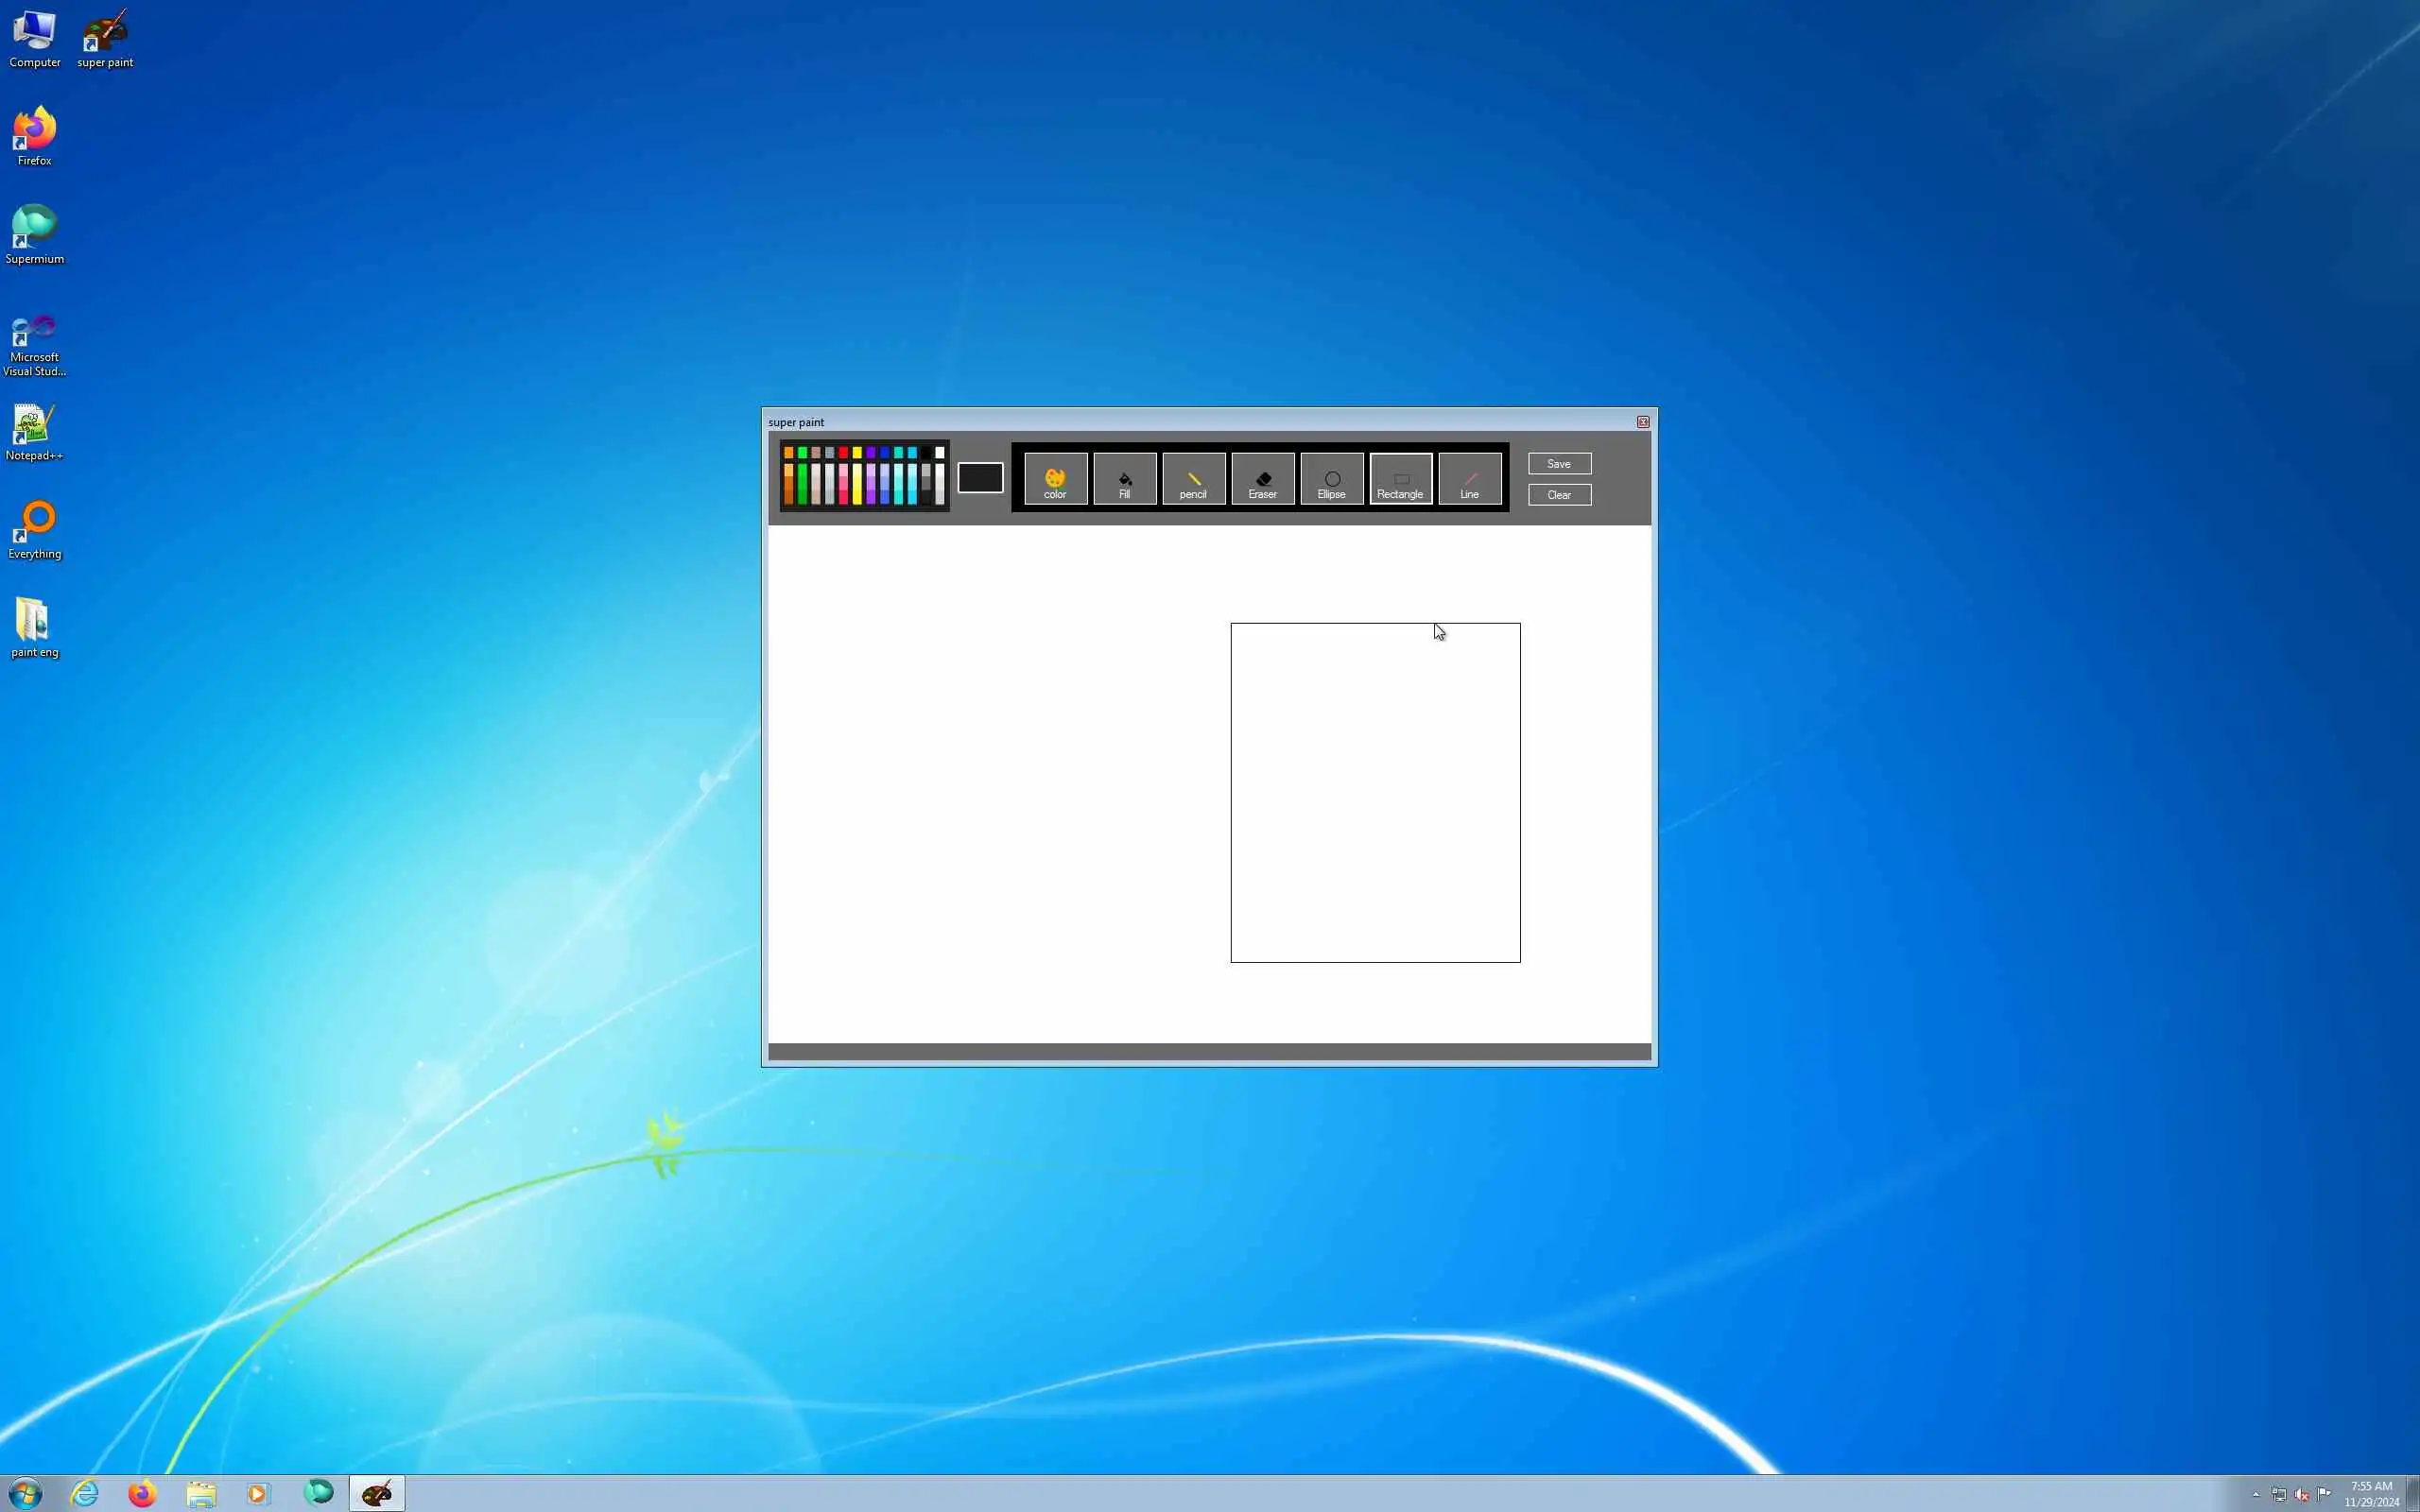Close the super paint window

click(x=1642, y=422)
